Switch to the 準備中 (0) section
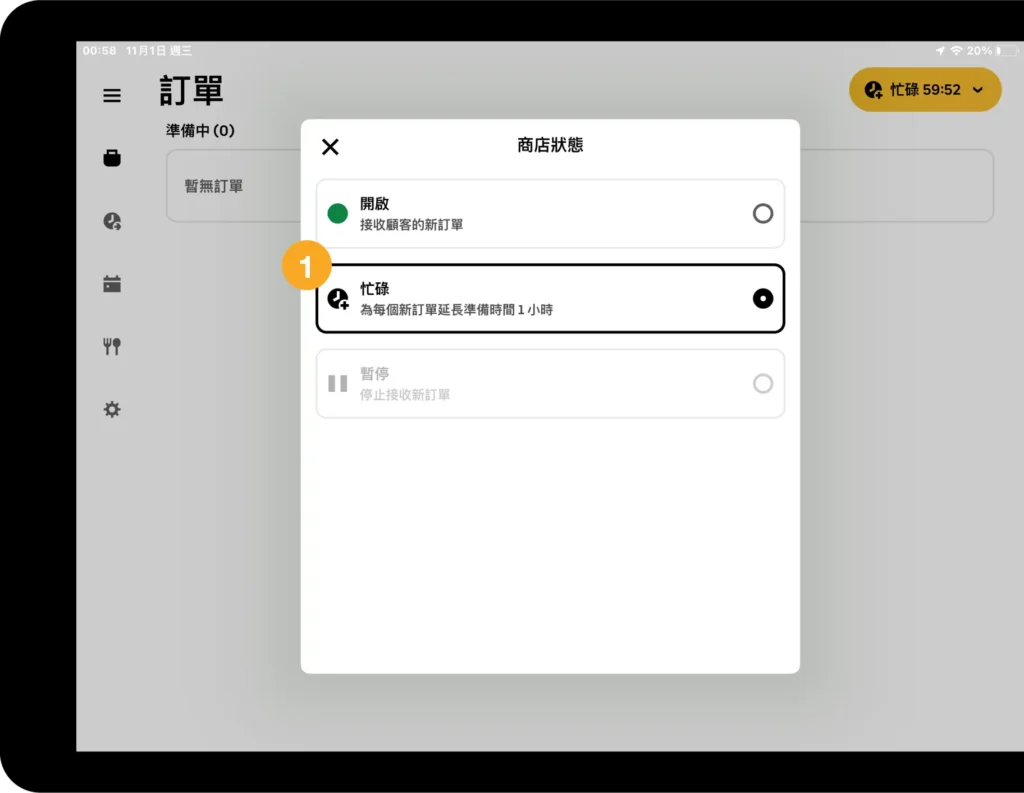1024x793 pixels. pyautogui.click(x=200, y=131)
